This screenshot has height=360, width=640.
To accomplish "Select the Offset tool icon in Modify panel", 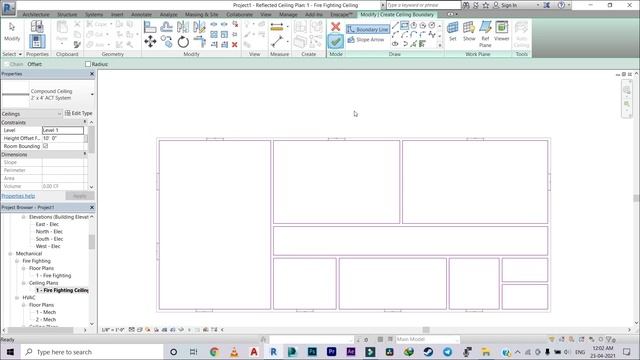I will tap(167, 27).
